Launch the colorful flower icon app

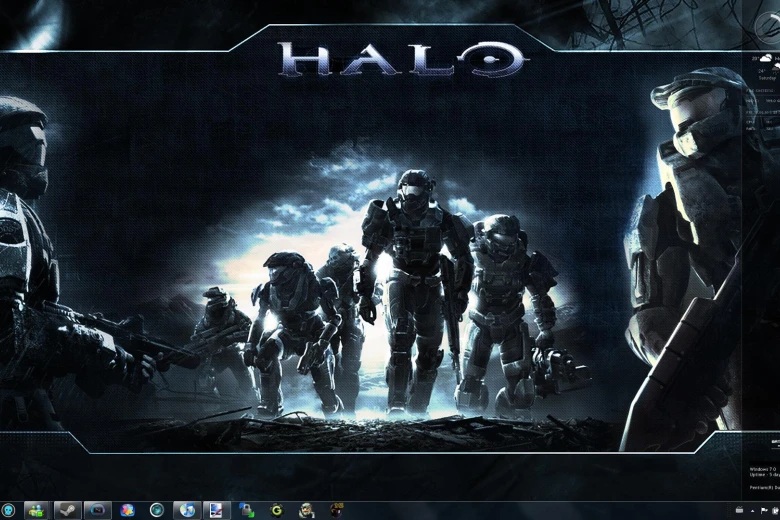click(128, 511)
